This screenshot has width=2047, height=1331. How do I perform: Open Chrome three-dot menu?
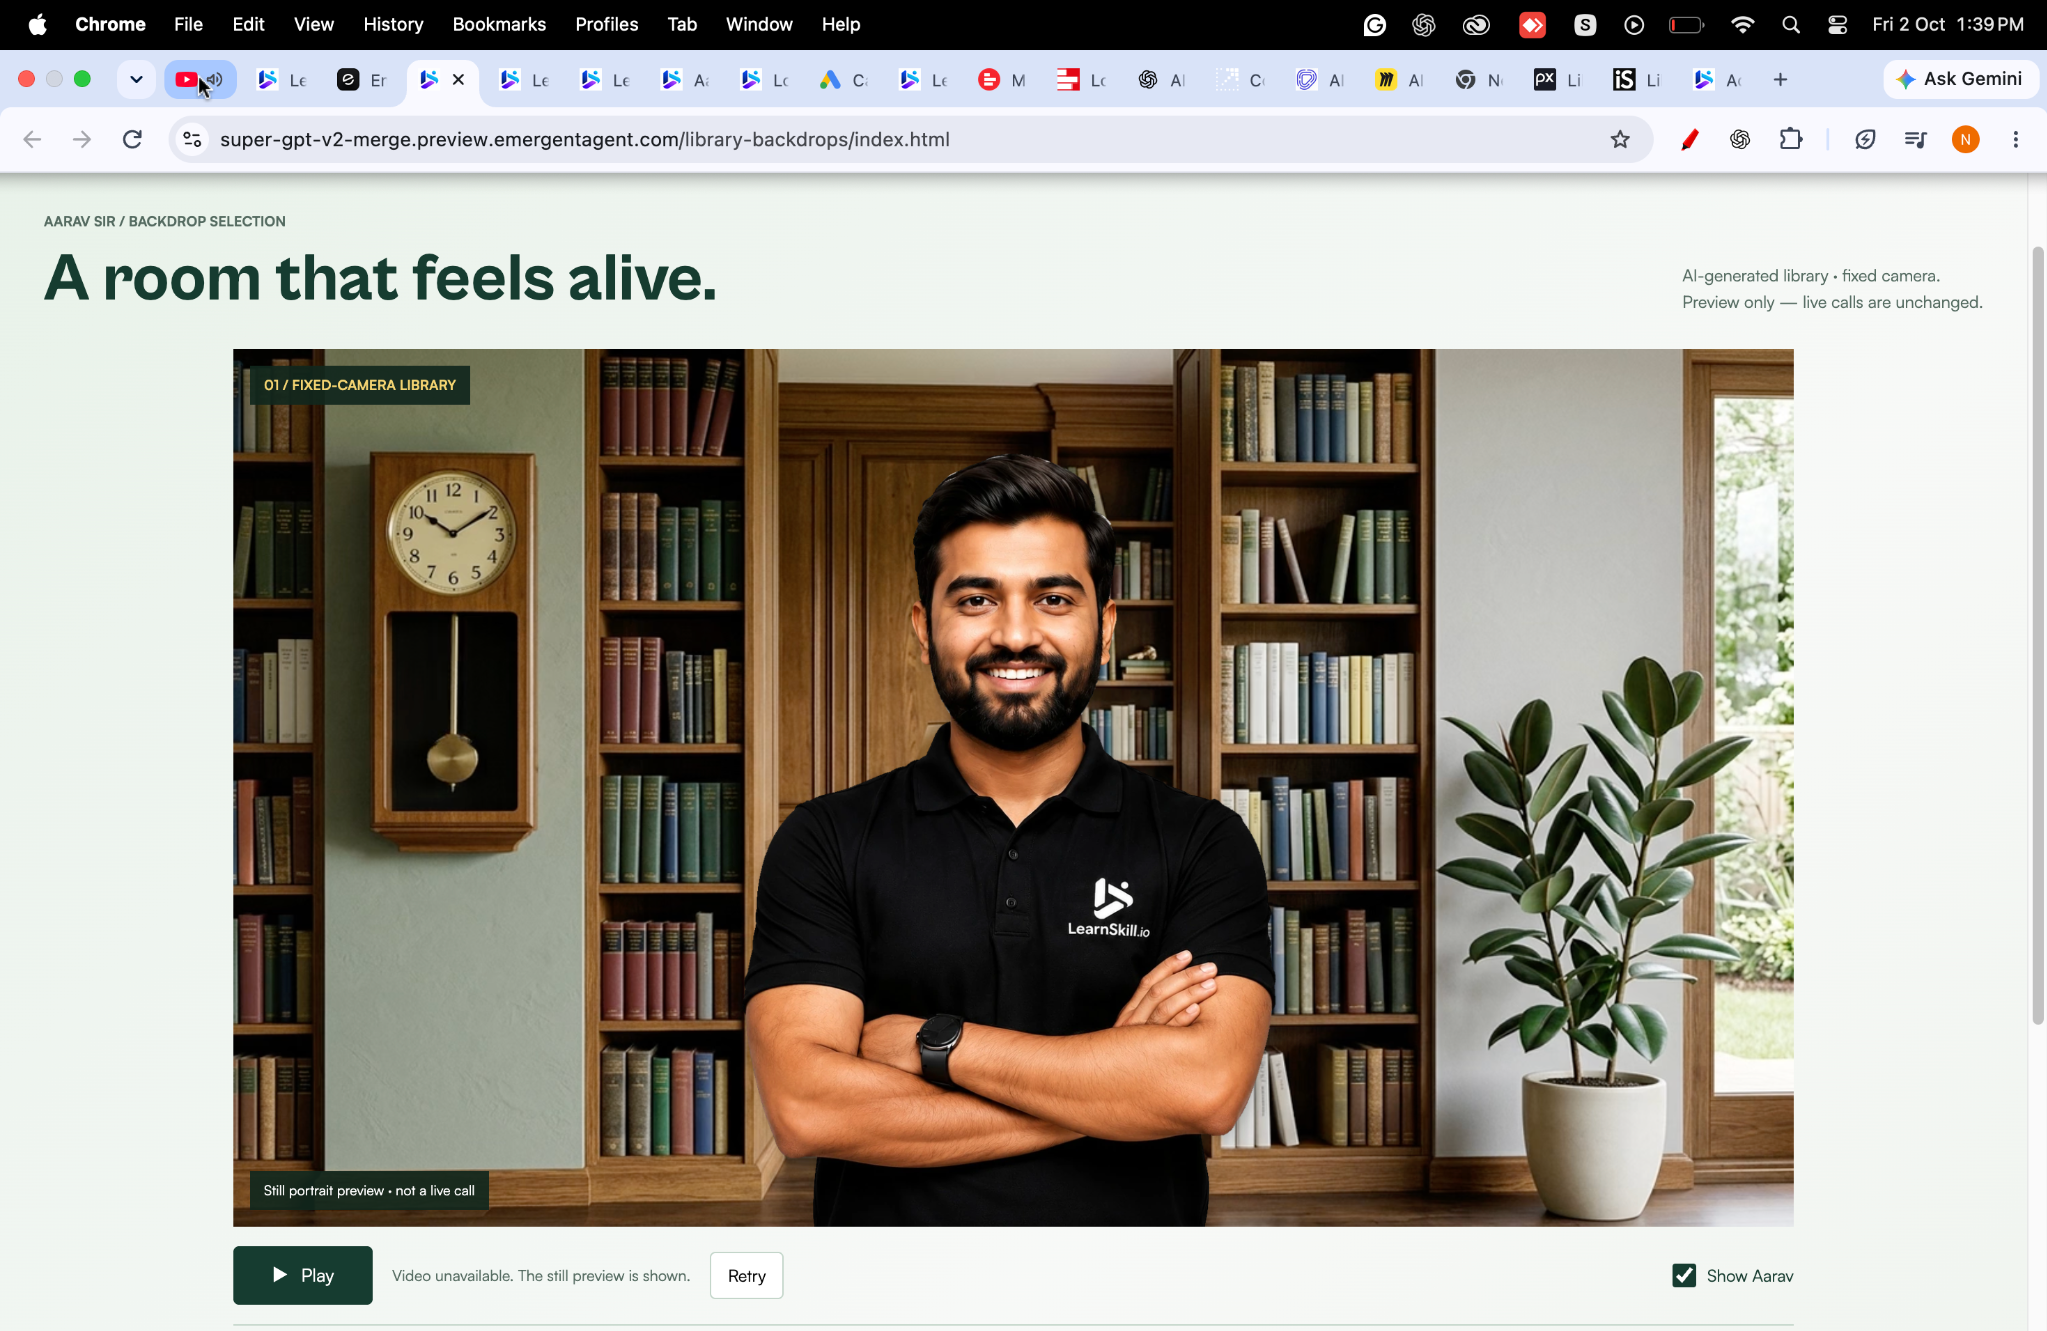tap(2016, 140)
